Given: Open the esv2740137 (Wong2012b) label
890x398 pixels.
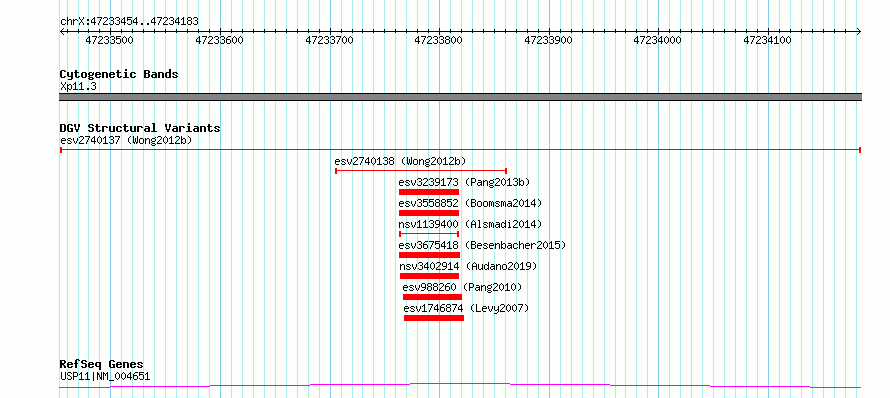Looking at the screenshot, I should [x=126, y=140].
